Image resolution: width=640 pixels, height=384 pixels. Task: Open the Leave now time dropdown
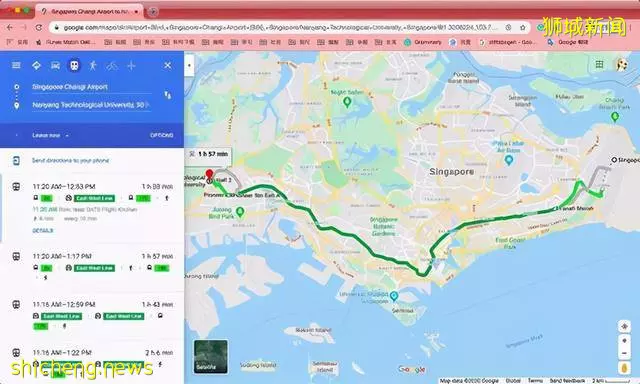pos(50,135)
